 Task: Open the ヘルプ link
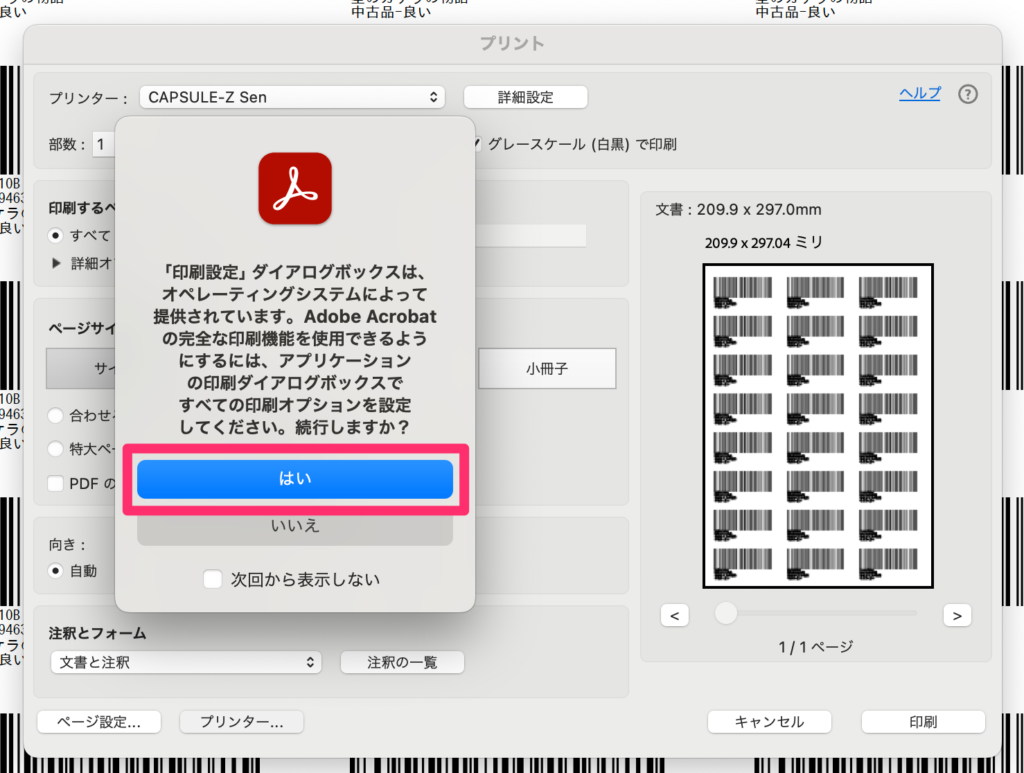(x=919, y=93)
